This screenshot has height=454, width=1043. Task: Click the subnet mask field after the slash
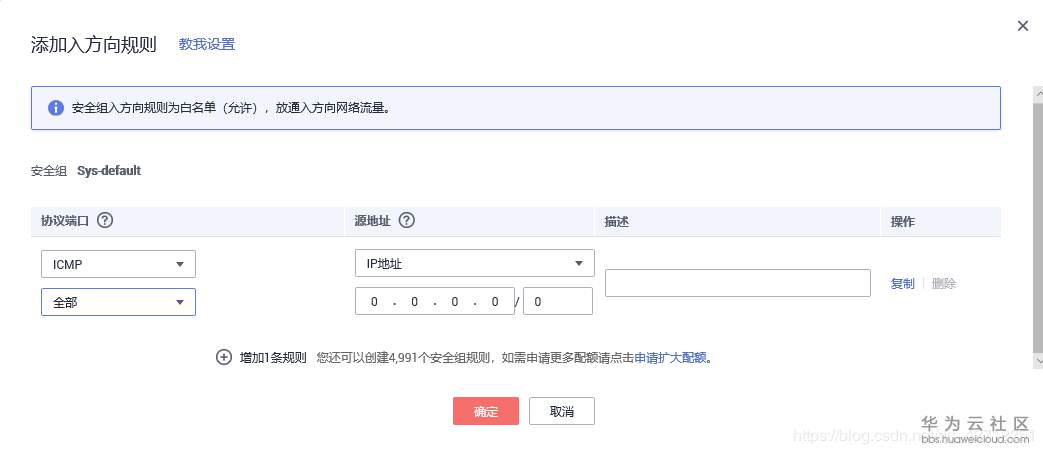pyautogui.click(x=557, y=302)
